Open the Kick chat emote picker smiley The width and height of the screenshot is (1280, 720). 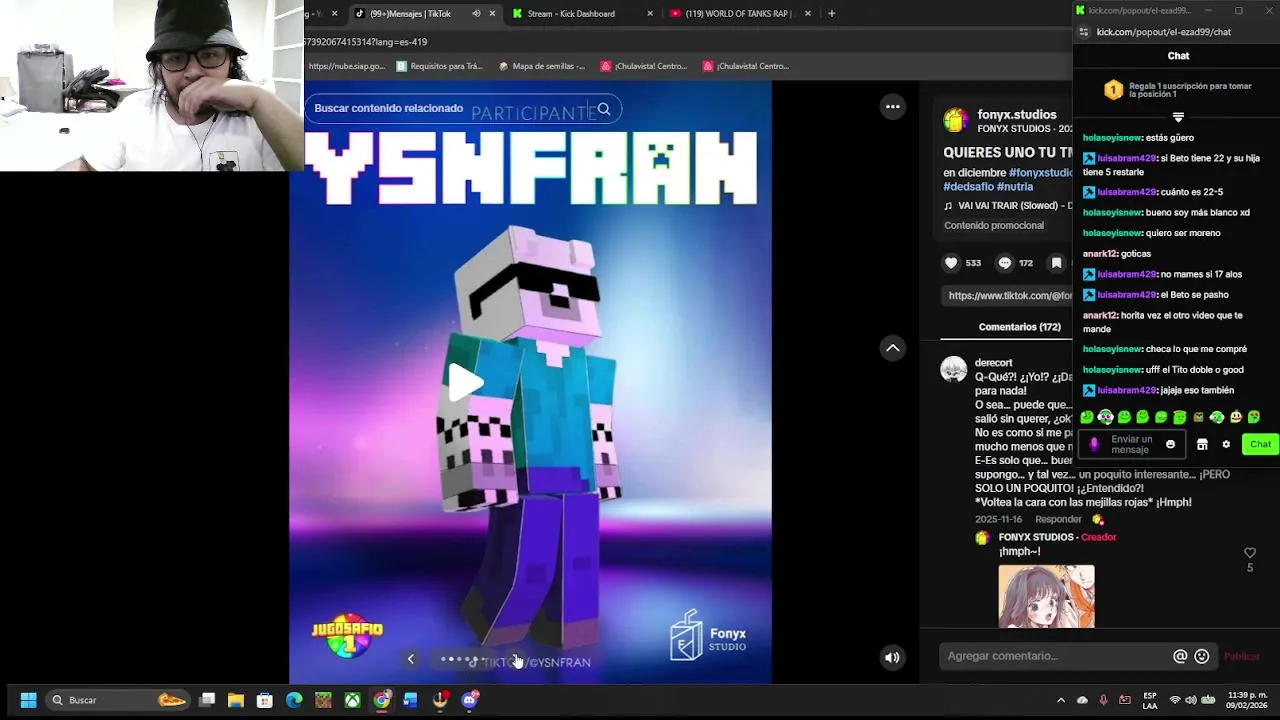pos(1170,445)
